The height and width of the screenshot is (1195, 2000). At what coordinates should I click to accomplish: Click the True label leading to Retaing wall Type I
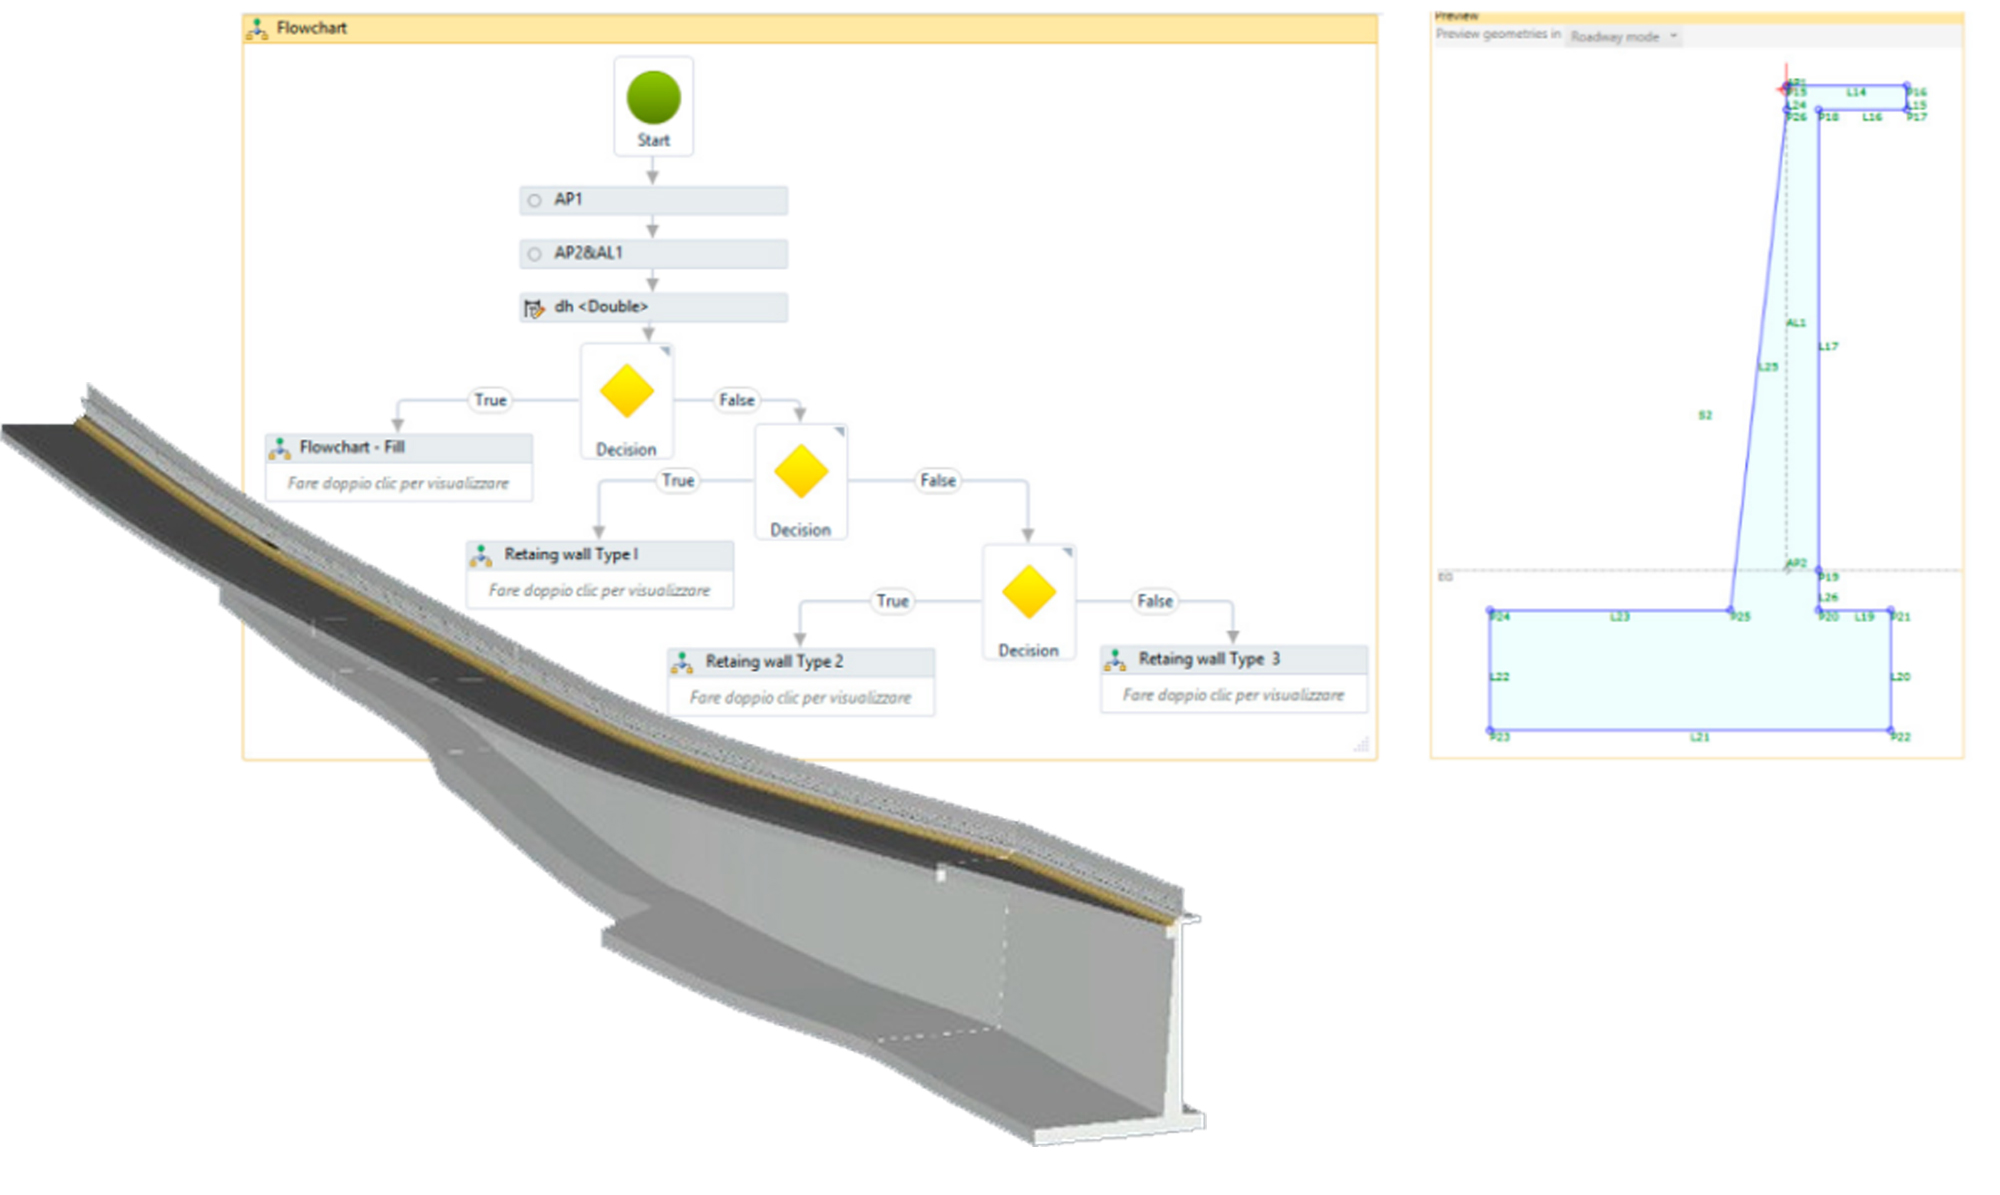pyautogui.click(x=678, y=481)
